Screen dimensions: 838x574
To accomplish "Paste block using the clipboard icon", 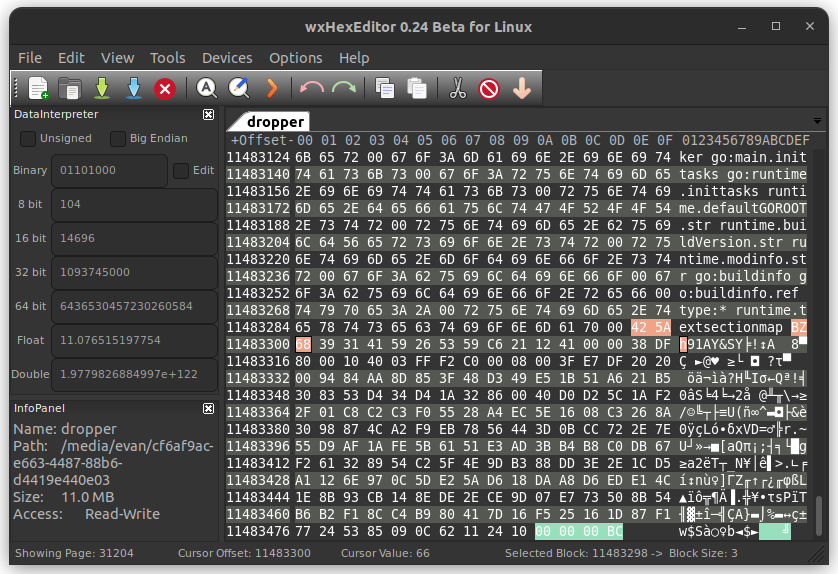I will [x=417, y=88].
